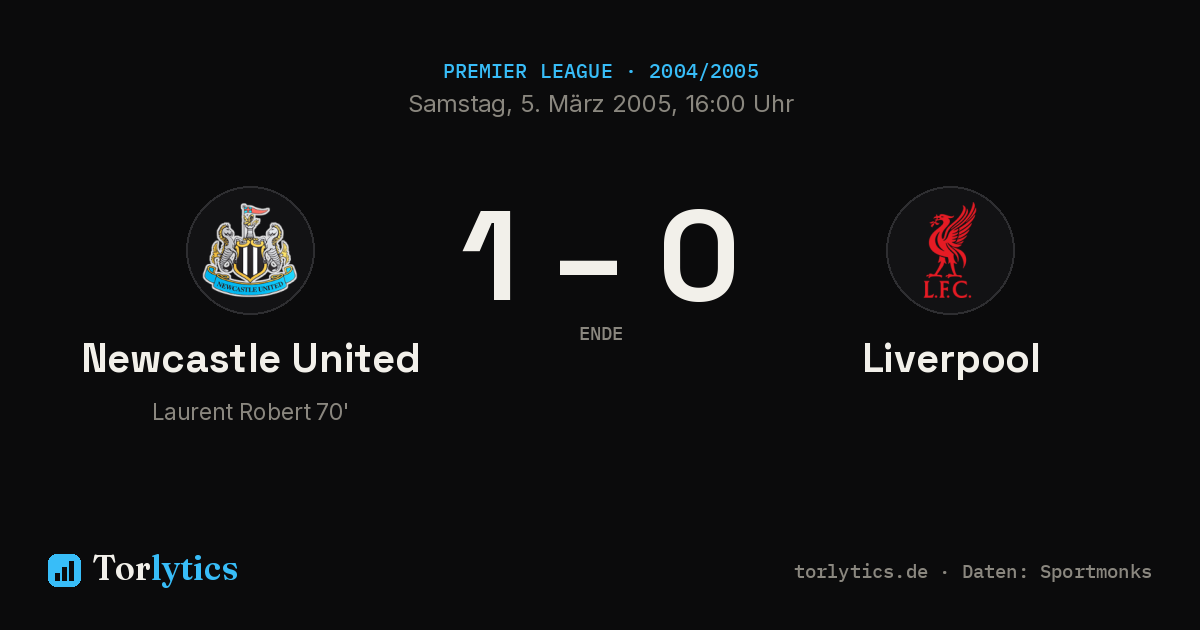This screenshot has height=630, width=1200.
Task: Click the ENDE match status label
Action: [x=601, y=334]
